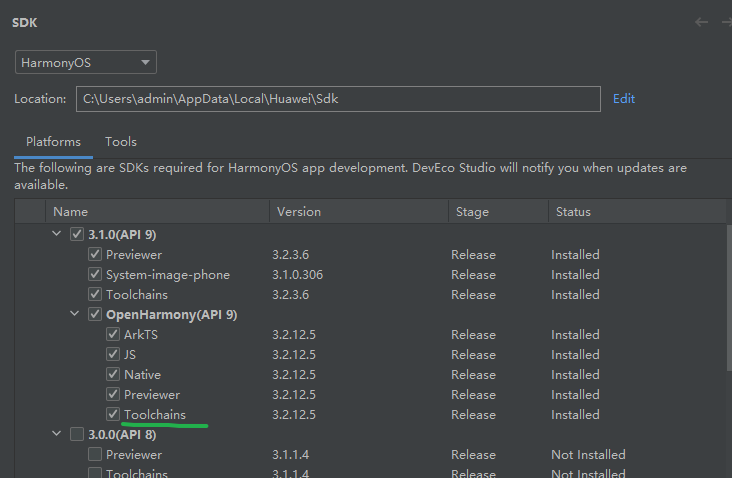Click the SDK list vertical scrollbar

(729, 299)
